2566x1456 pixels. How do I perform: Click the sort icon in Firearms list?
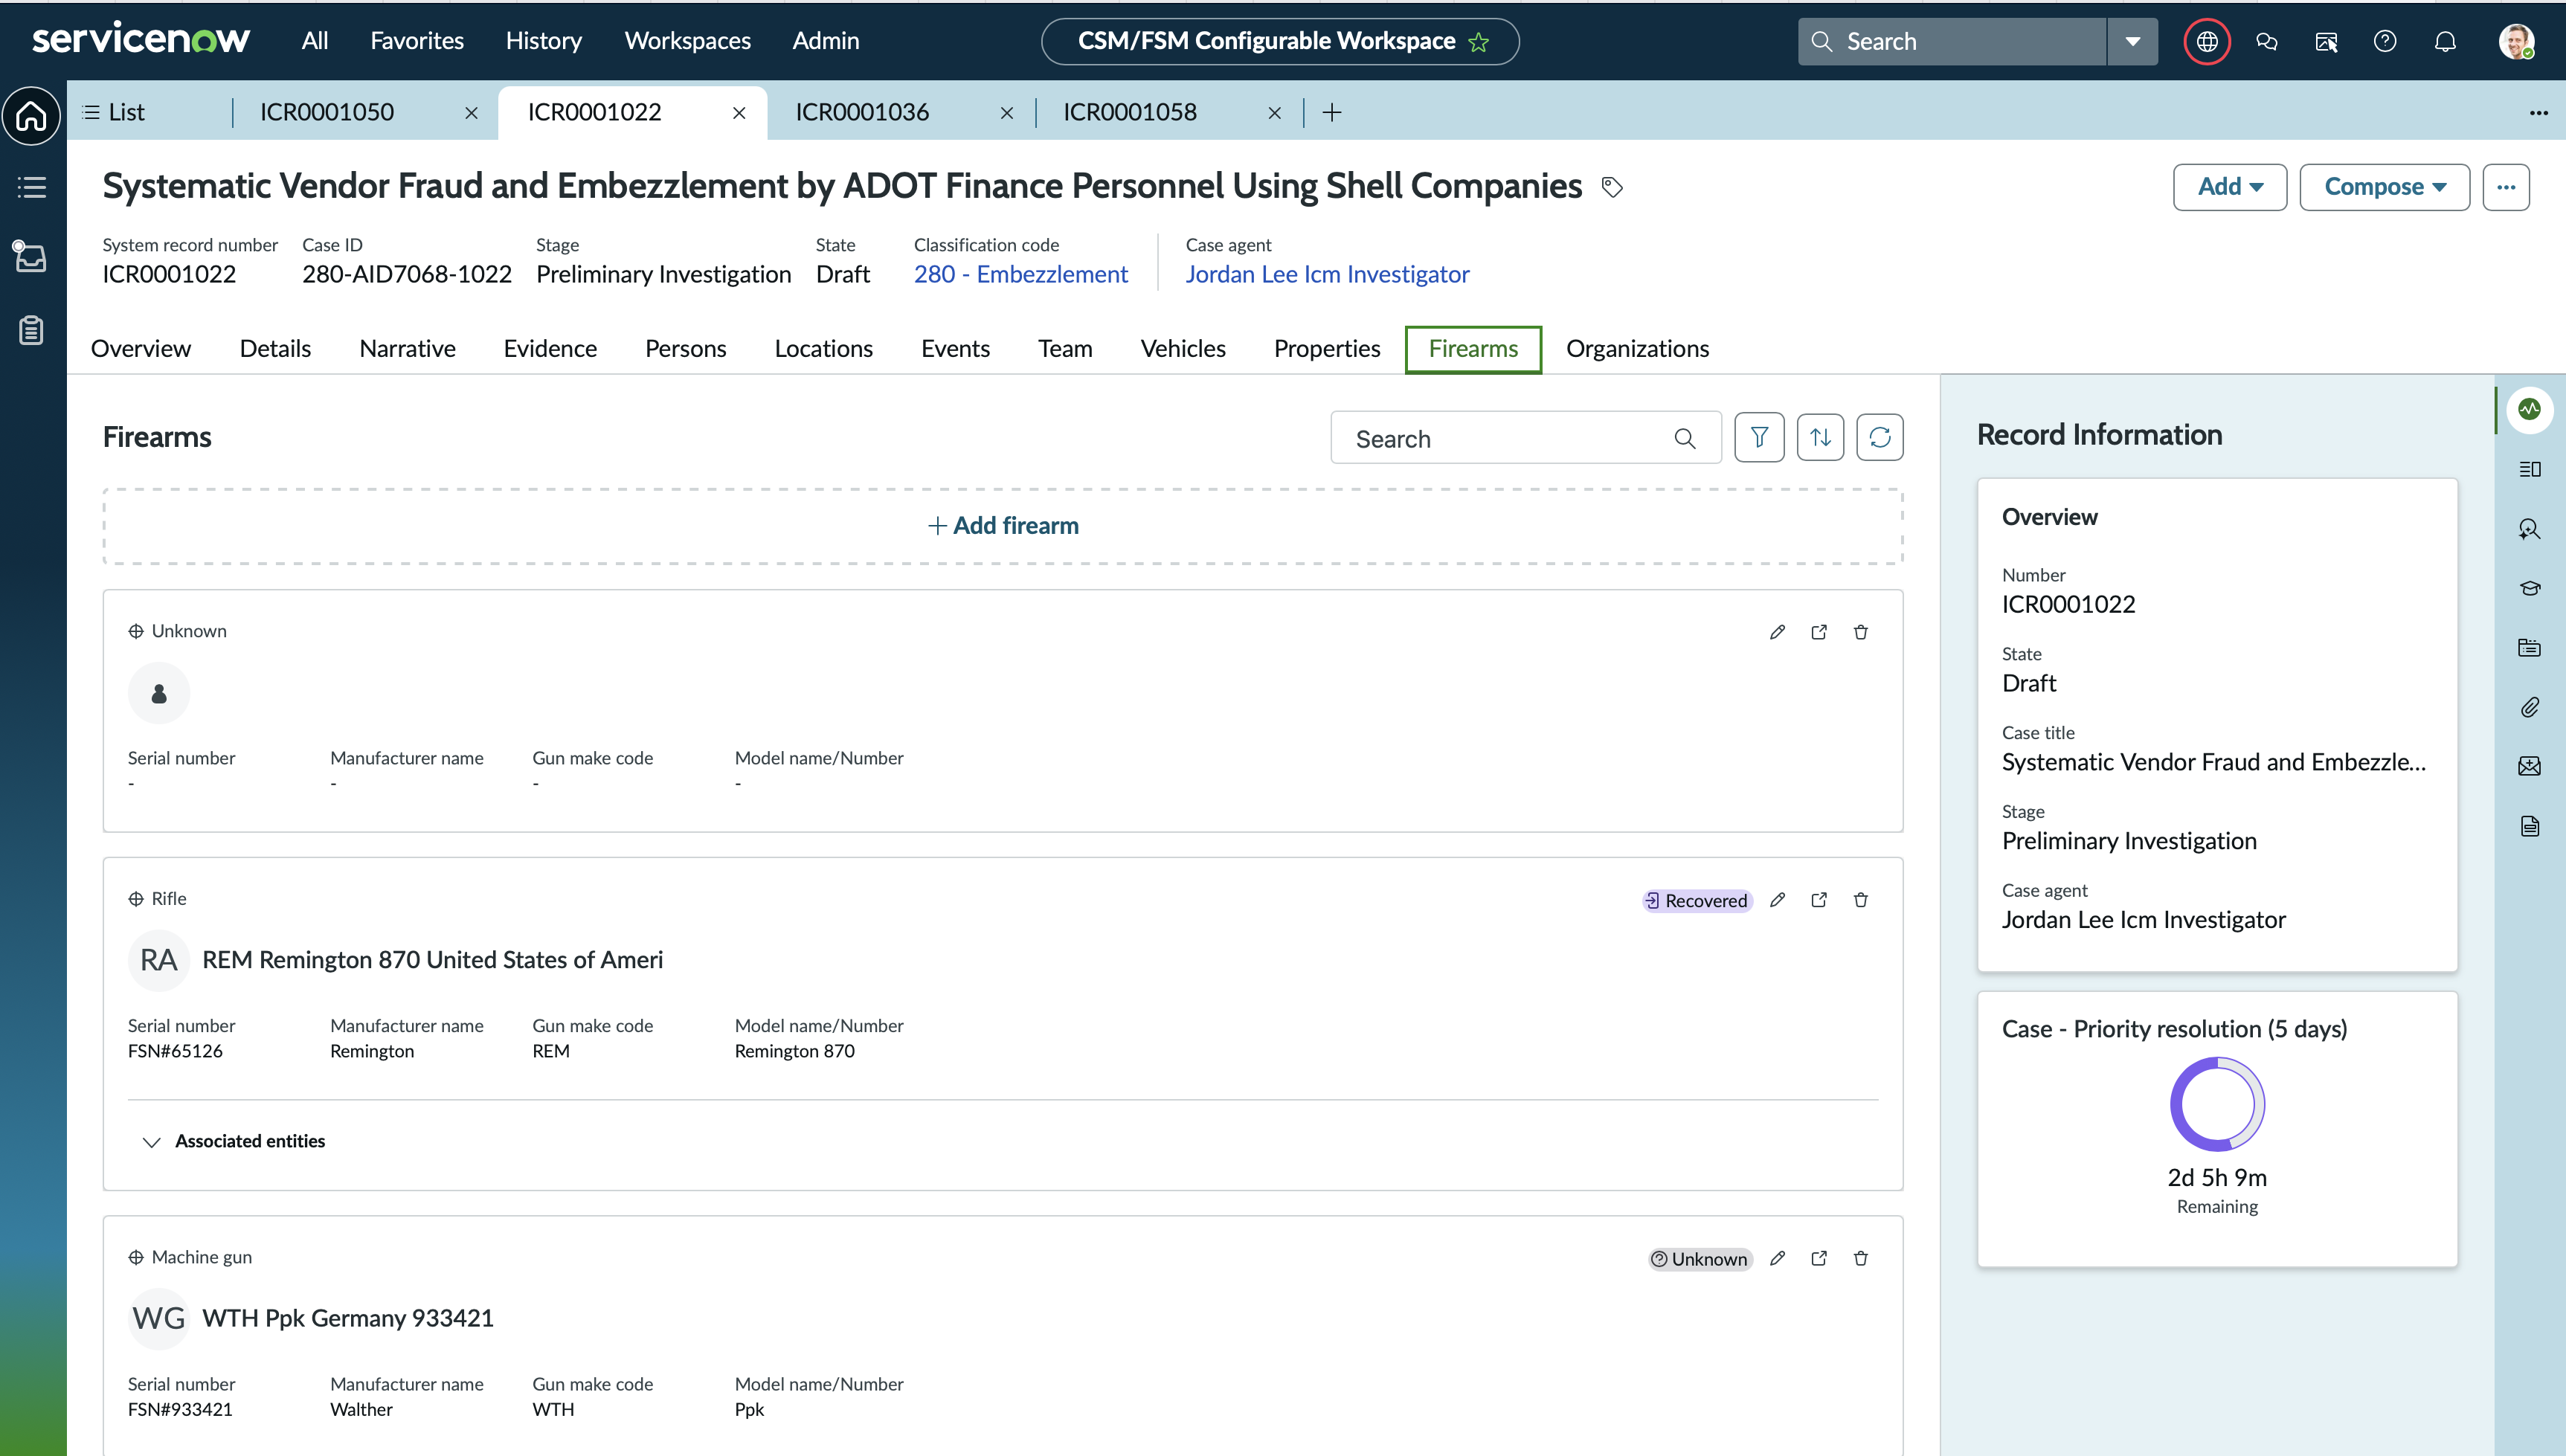point(1819,437)
